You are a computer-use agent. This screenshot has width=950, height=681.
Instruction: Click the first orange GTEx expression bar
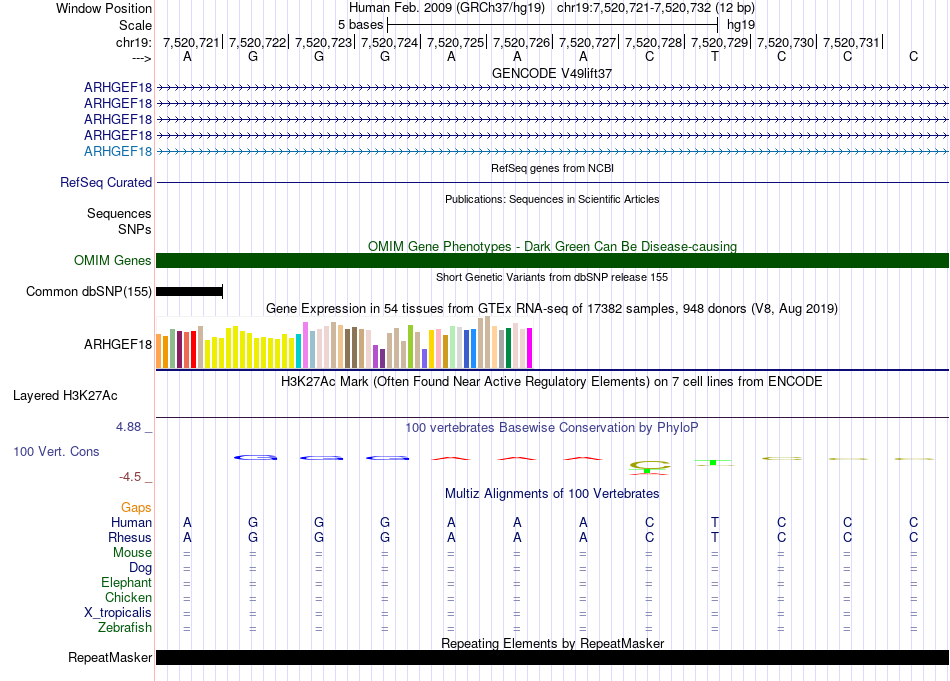[159, 351]
